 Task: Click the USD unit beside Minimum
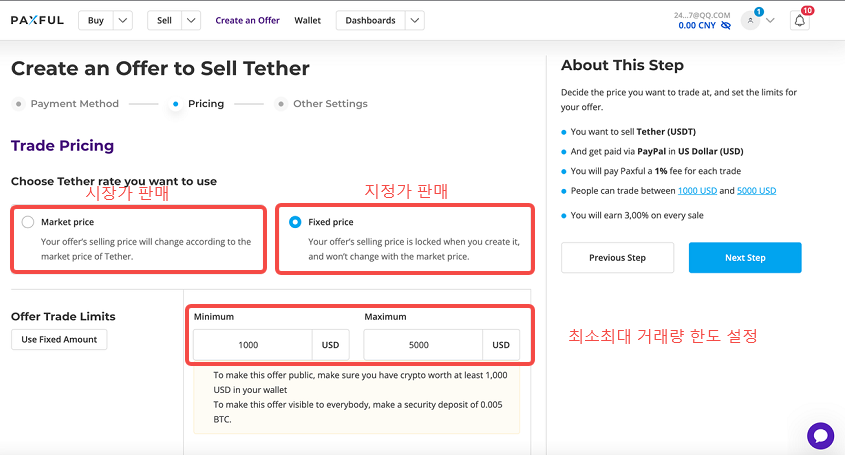(x=330, y=345)
